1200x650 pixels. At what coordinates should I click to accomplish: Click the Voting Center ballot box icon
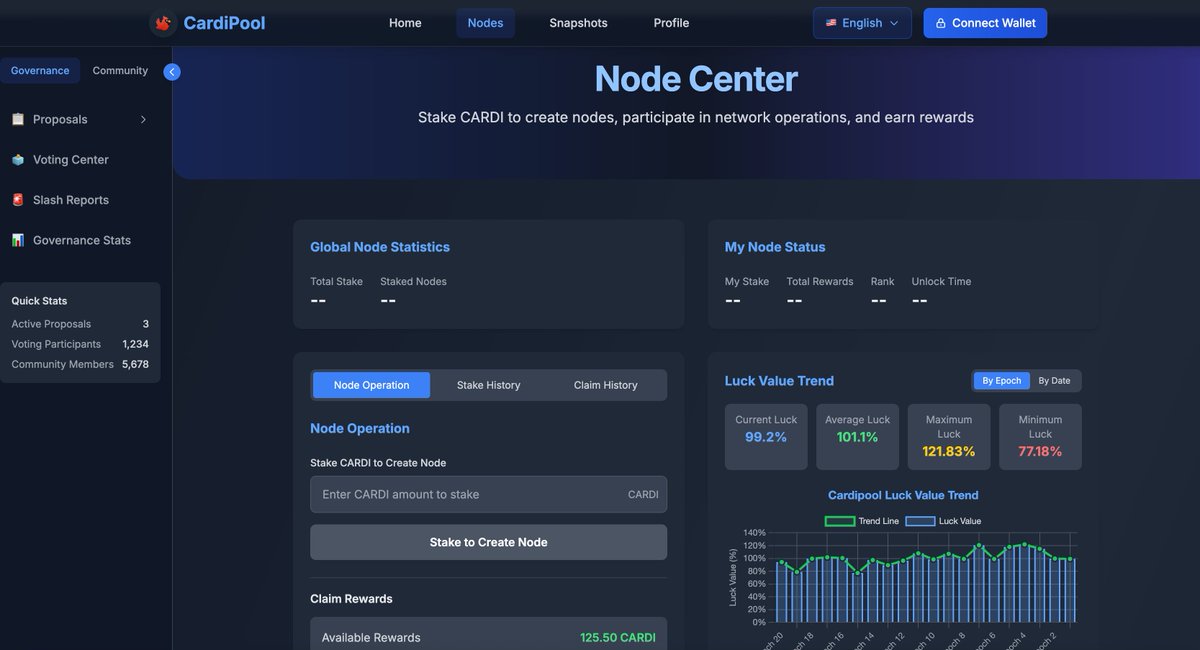(x=18, y=160)
